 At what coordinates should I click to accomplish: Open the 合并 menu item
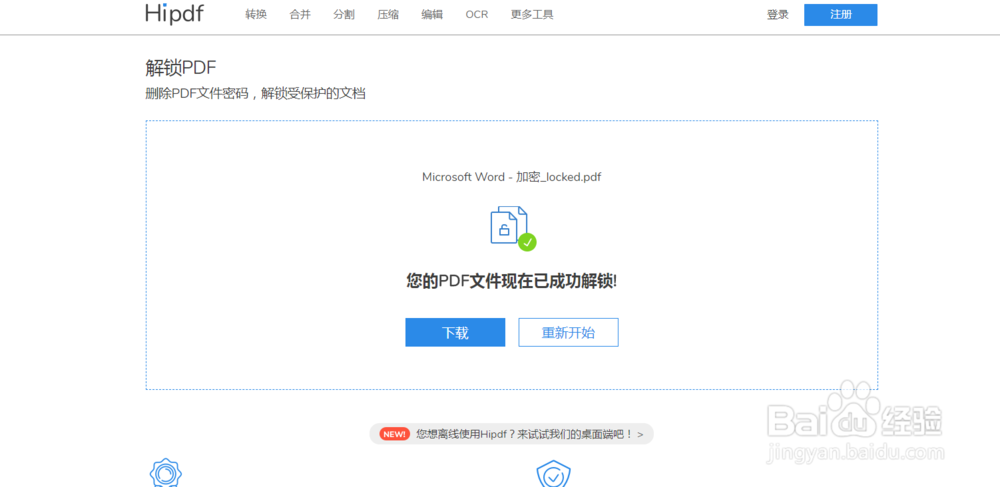pyautogui.click(x=300, y=14)
